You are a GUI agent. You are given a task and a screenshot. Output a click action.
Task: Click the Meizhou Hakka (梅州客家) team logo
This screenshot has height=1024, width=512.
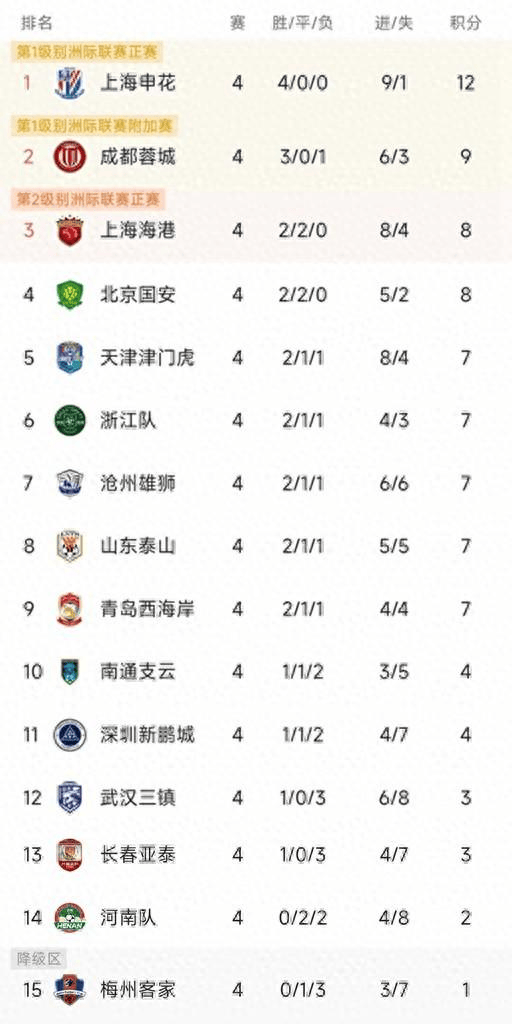pos(70,989)
